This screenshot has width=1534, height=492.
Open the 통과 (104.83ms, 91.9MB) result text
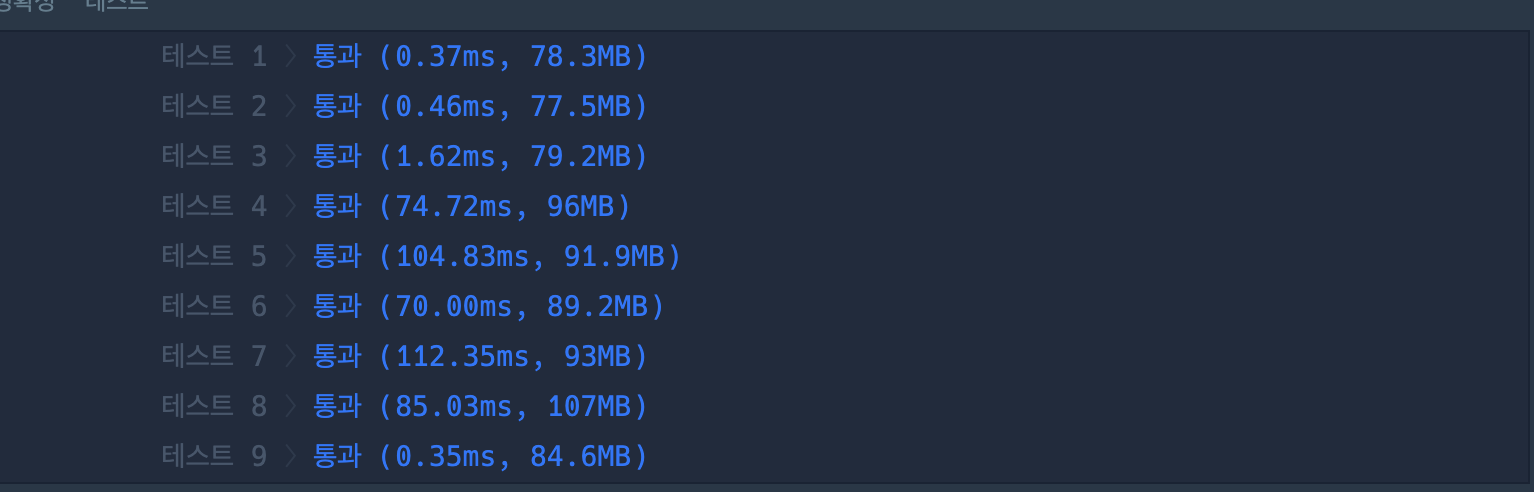tap(497, 257)
